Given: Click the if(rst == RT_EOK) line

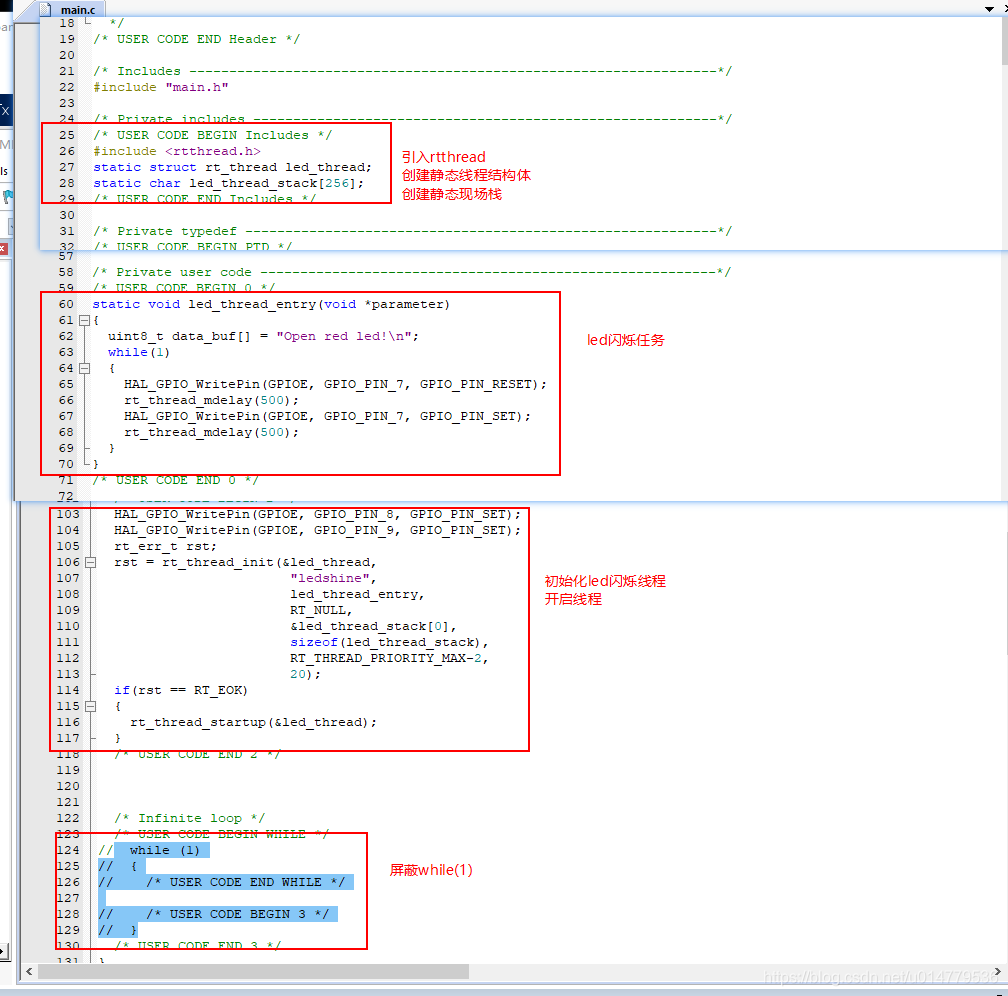Looking at the screenshot, I should 181,691.
